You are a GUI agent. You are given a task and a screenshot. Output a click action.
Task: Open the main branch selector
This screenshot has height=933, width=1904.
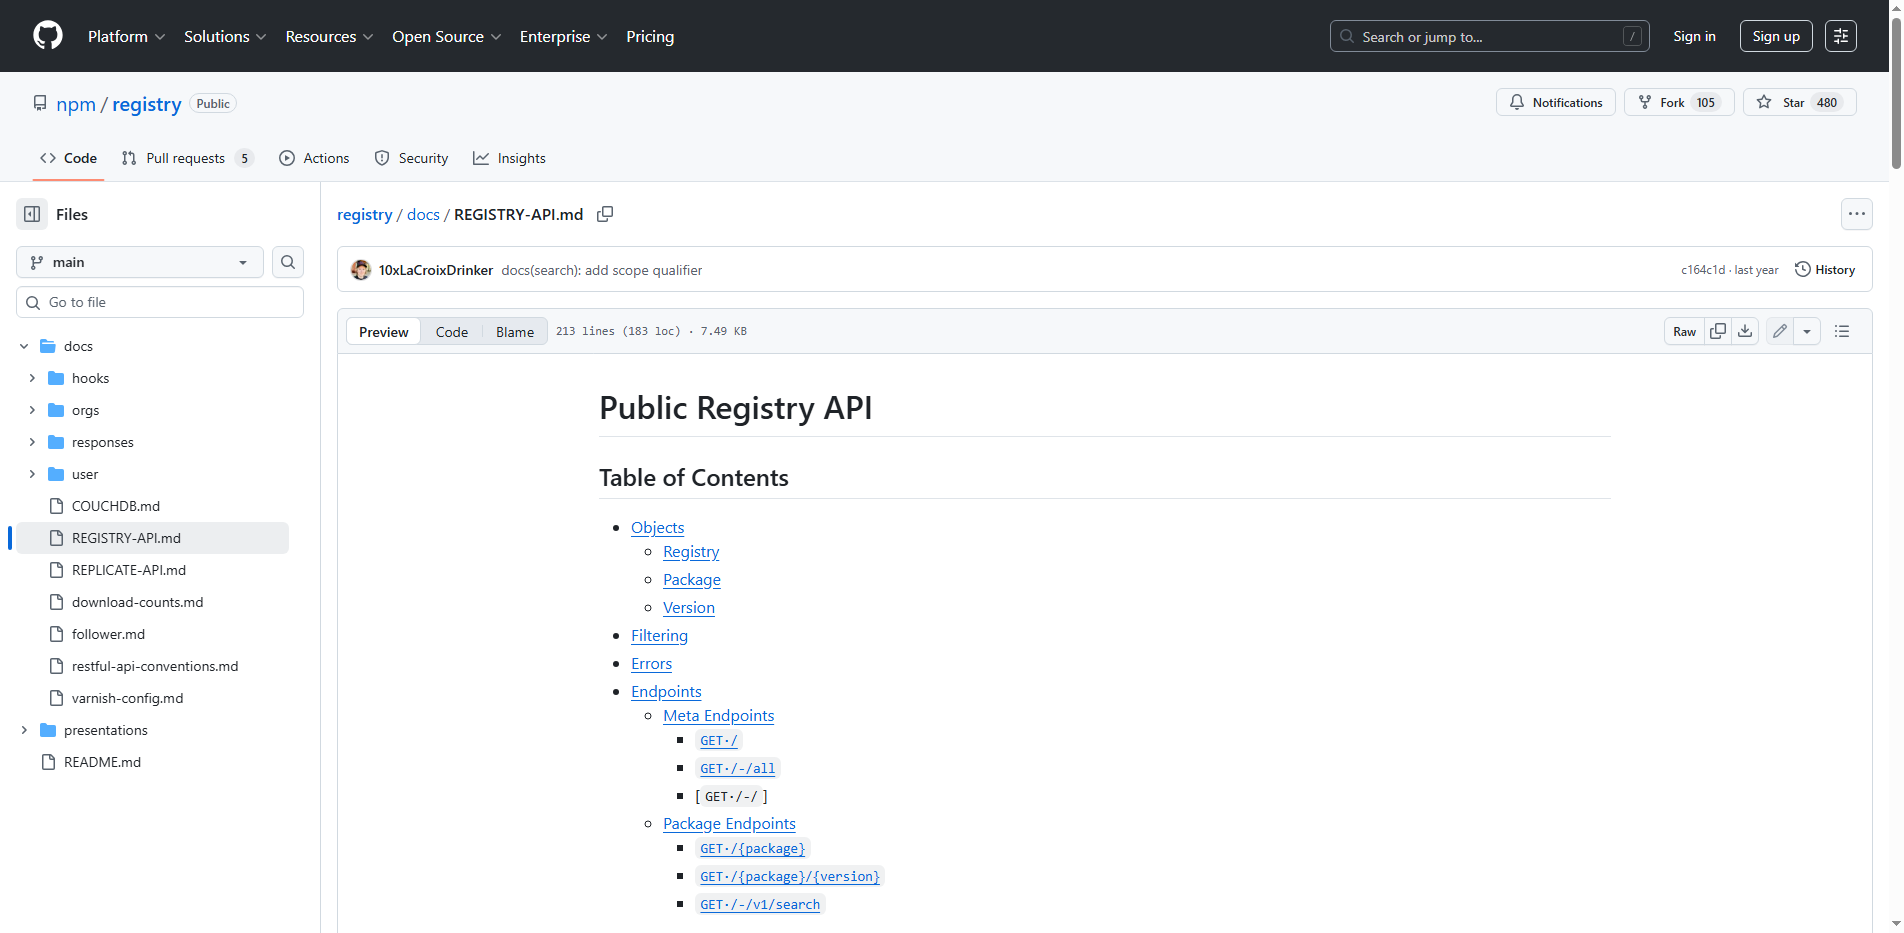click(139, 262)
